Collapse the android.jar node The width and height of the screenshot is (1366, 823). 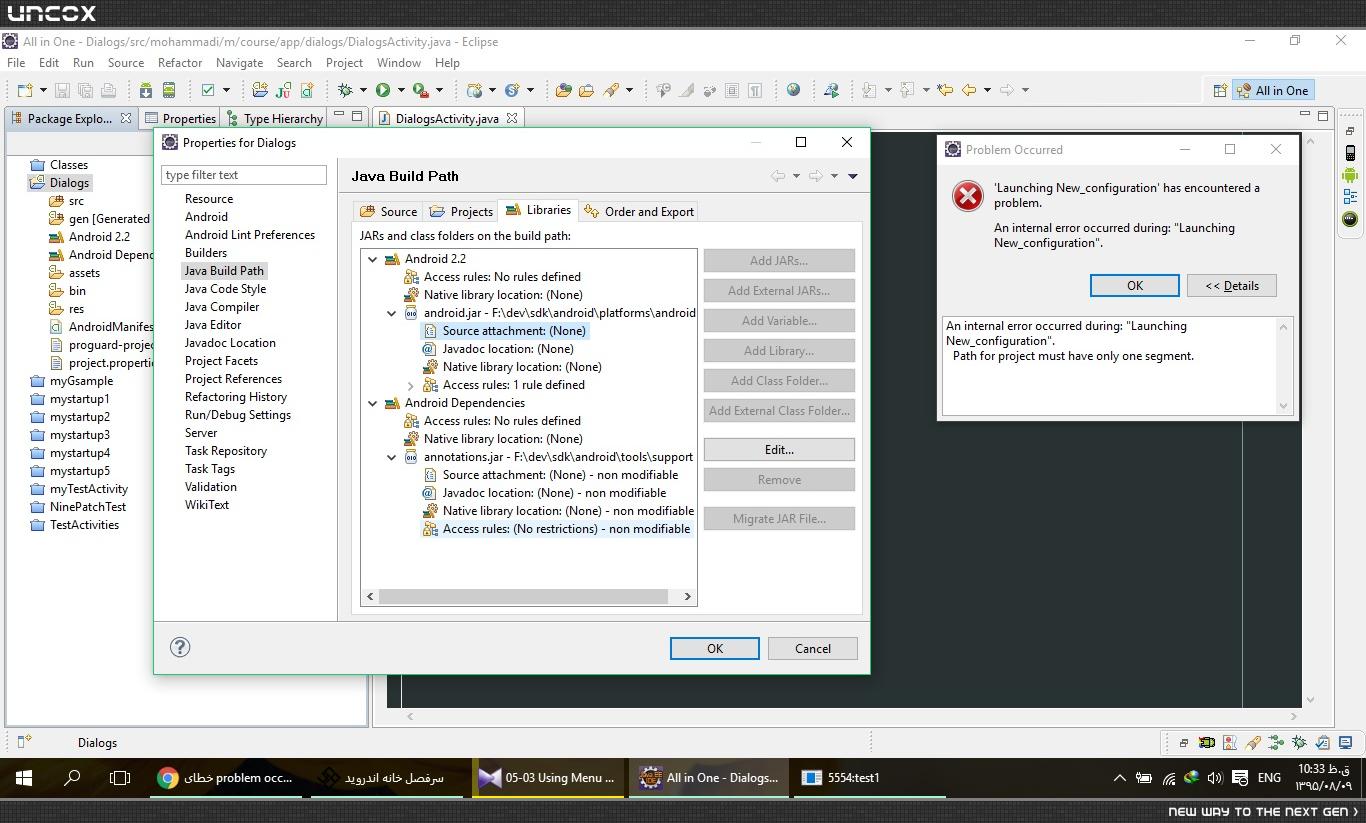392,313
